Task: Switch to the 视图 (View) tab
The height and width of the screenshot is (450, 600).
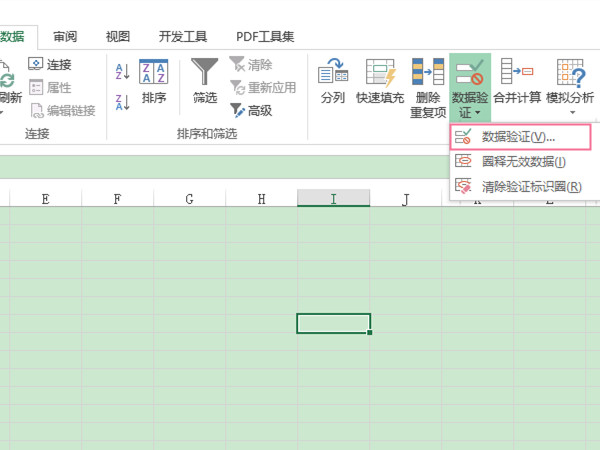Action: tap(118, 37)
